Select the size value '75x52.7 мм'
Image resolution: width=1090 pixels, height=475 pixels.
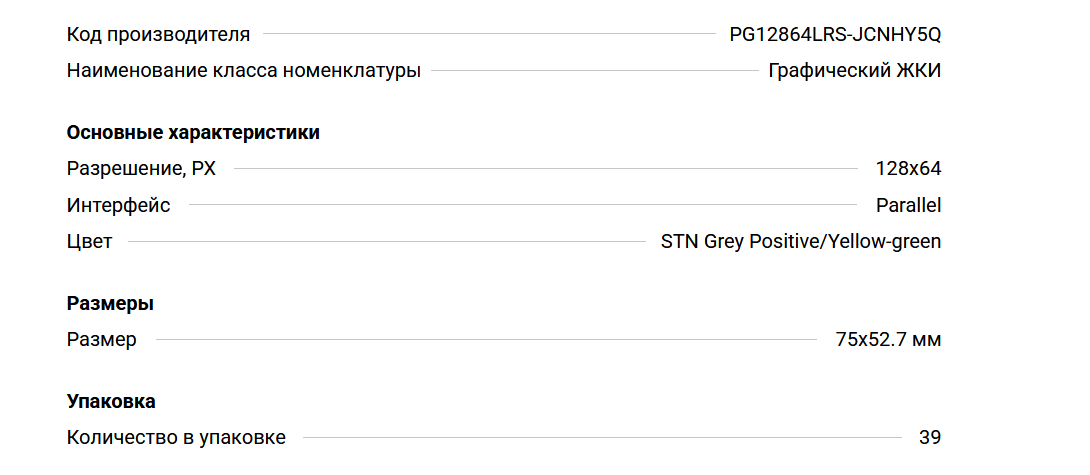888,340
